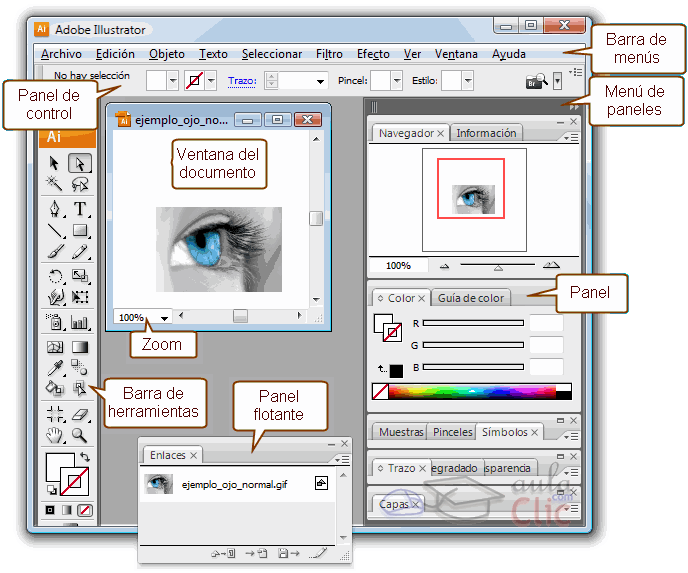The height and width of the screenshot is (573, 688).
Task: Set Gradient mode at toolbar bottom
Action: pos(67,510)
